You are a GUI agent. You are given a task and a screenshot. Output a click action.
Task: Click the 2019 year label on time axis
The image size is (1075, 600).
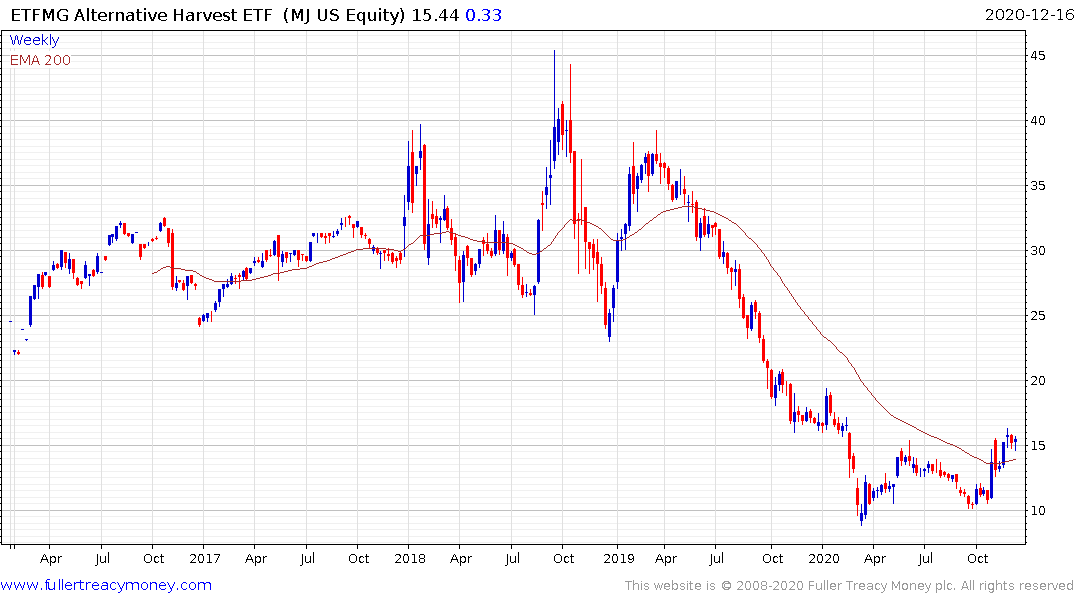click(618, 559)
